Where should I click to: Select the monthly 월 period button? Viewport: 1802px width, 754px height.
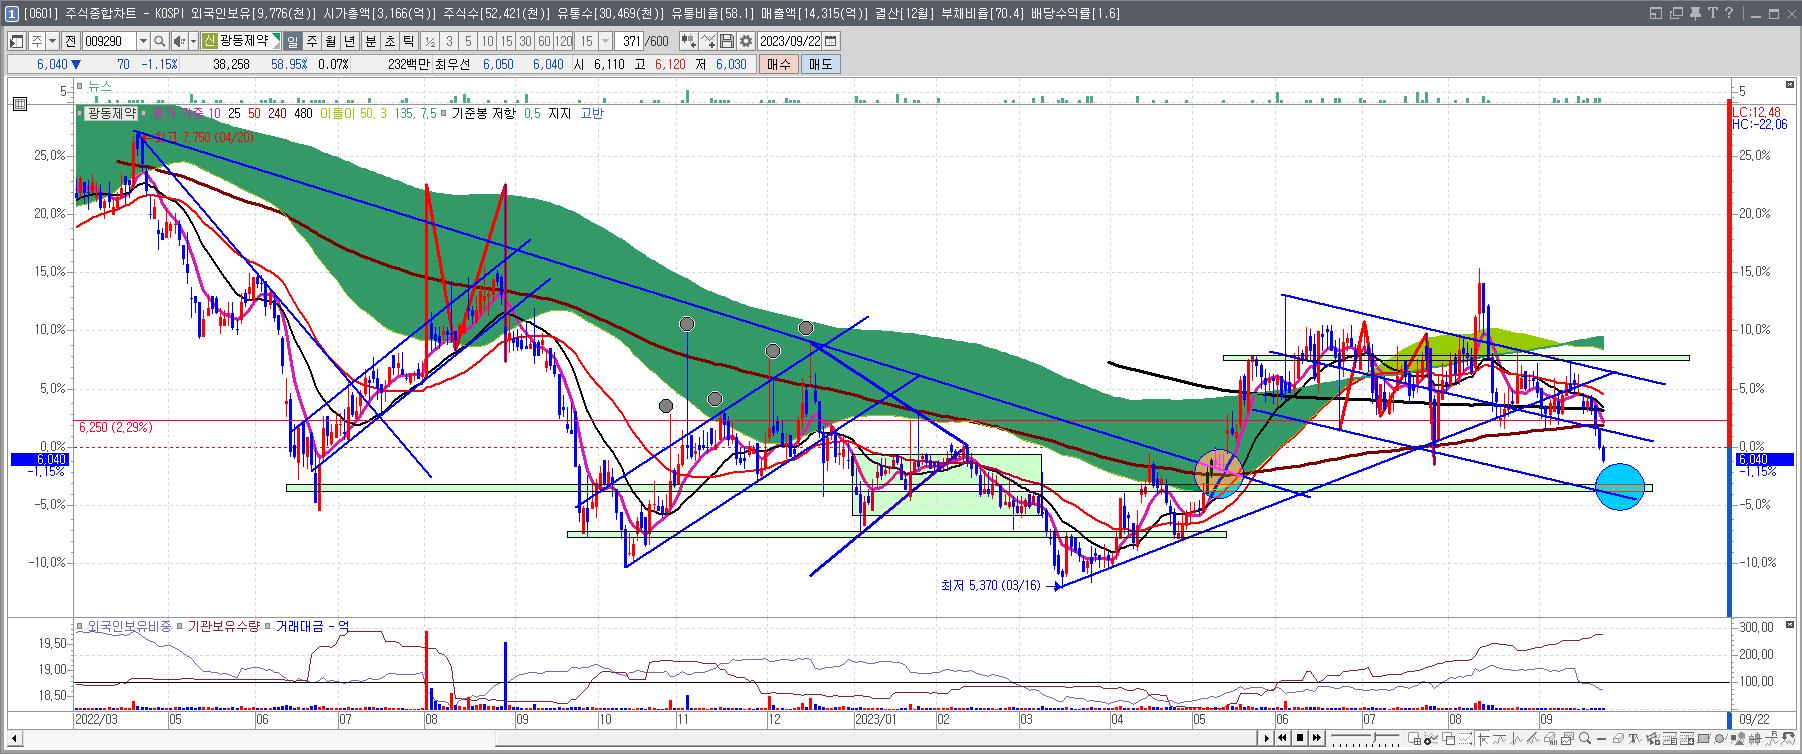[x=331, y=41]
